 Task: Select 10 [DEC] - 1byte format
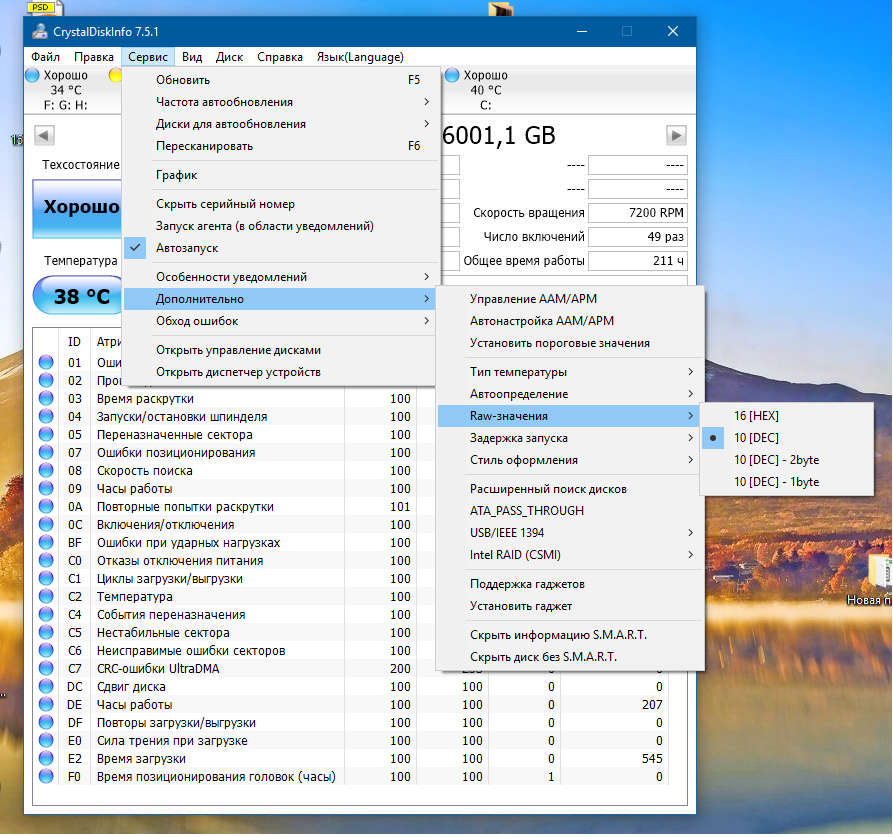[x=787, y=482]
